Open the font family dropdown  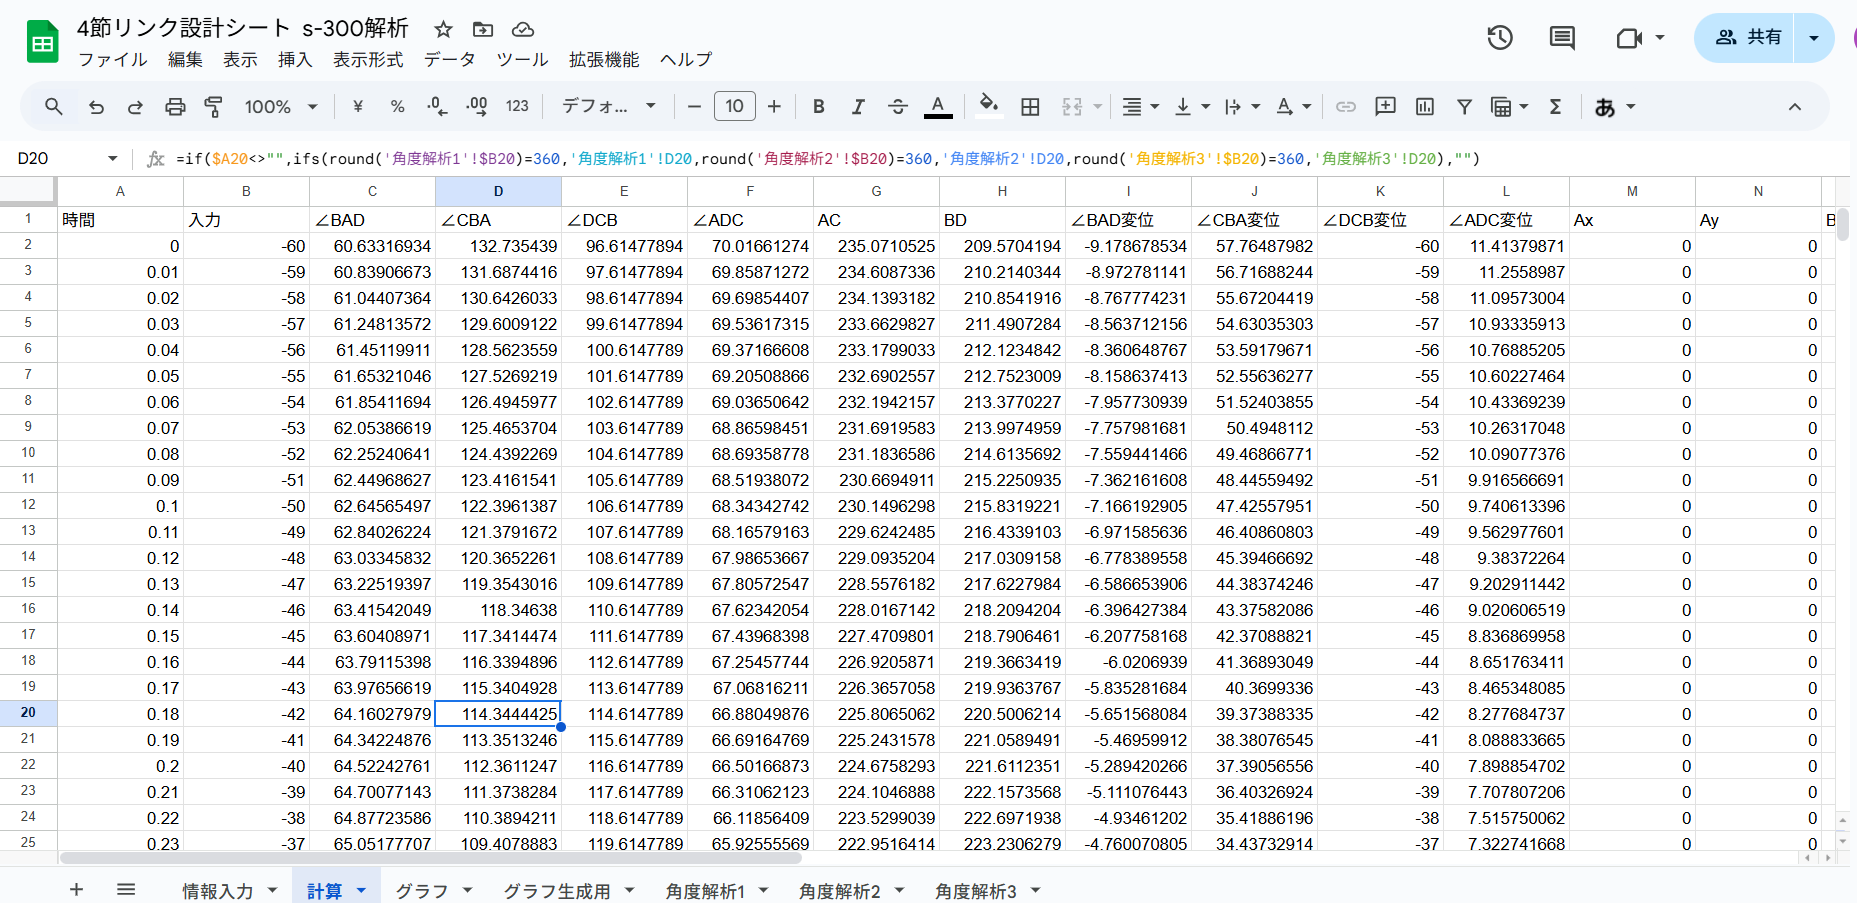[609, 107]
